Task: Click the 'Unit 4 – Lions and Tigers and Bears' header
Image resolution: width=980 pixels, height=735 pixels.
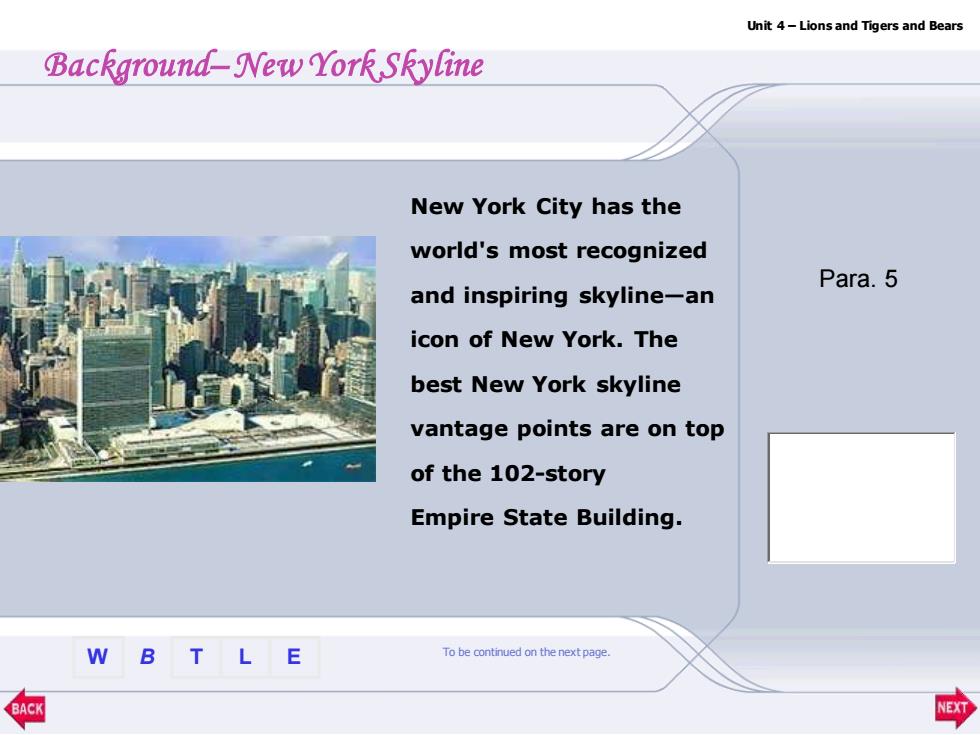Action: (855, 26)
